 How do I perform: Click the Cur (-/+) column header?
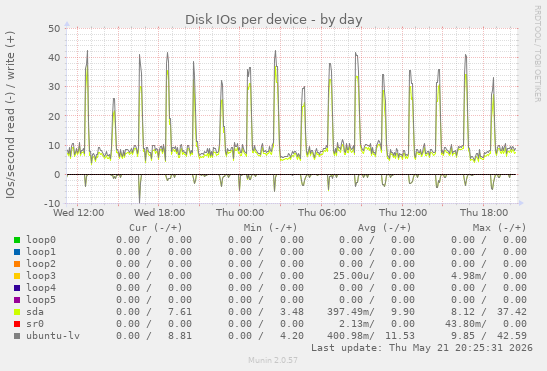click(x=156, y=228)
